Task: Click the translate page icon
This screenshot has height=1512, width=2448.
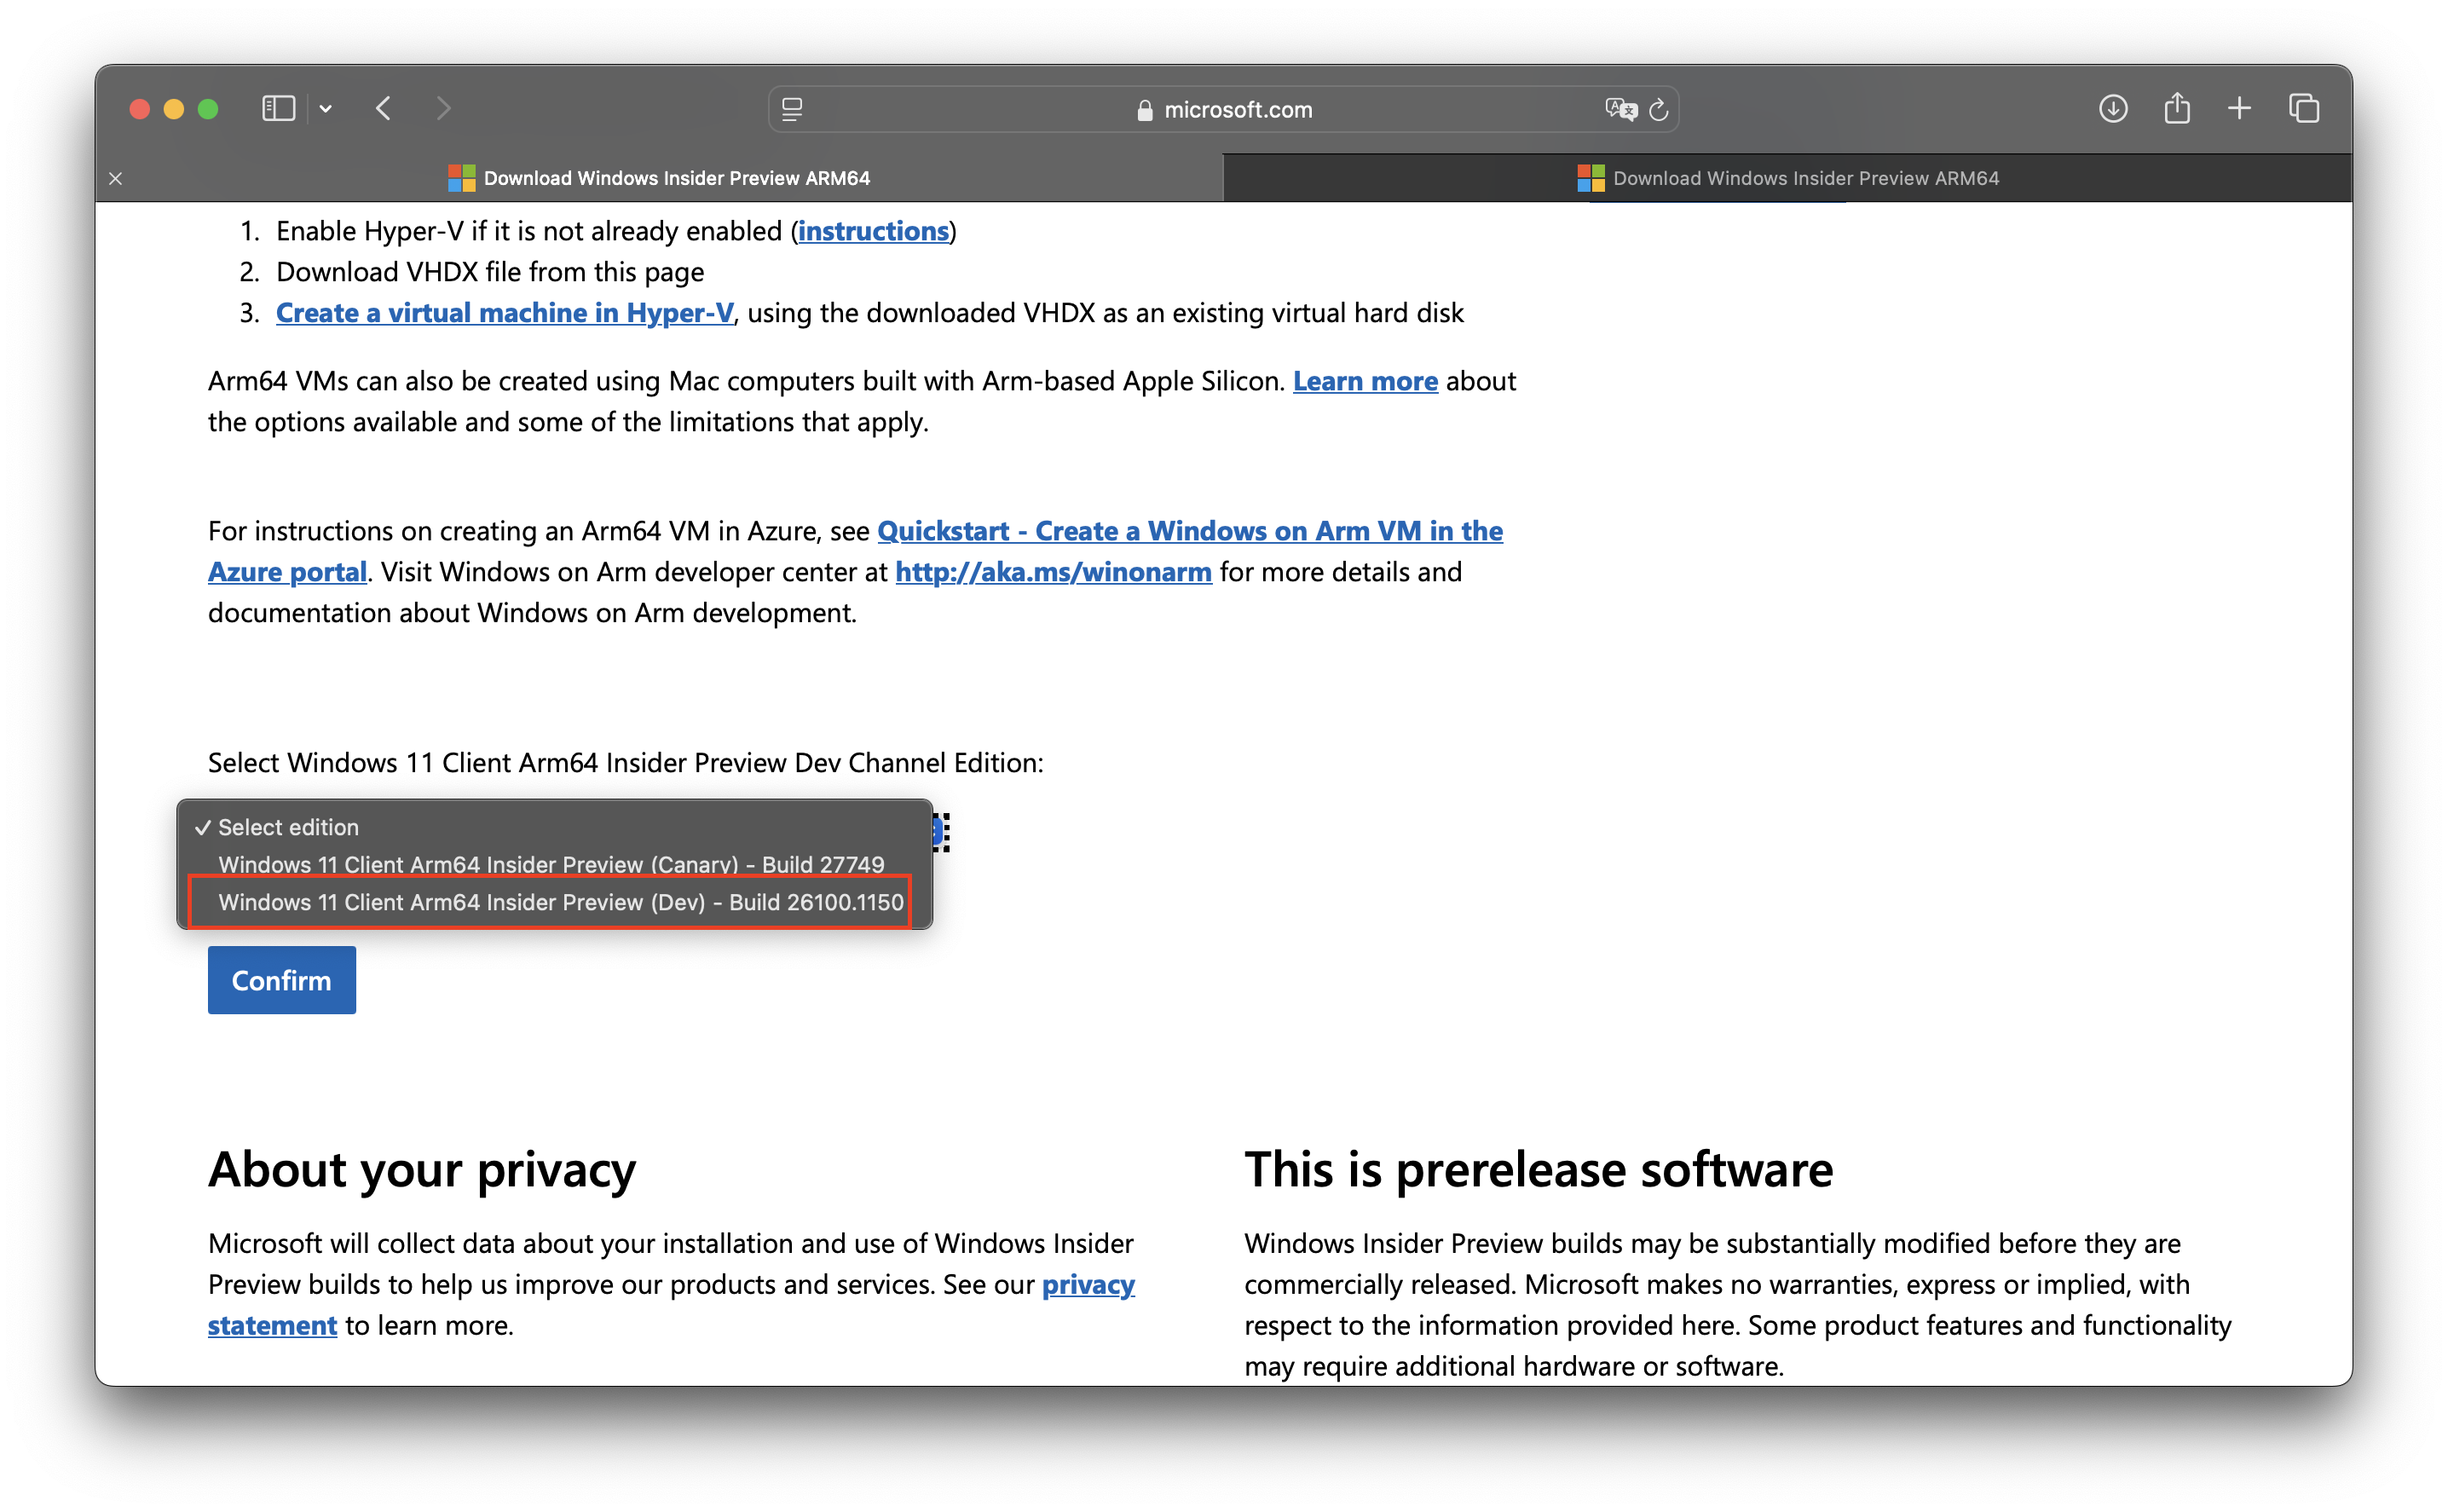Action: pyautogui.click(x=1620, y=109)
